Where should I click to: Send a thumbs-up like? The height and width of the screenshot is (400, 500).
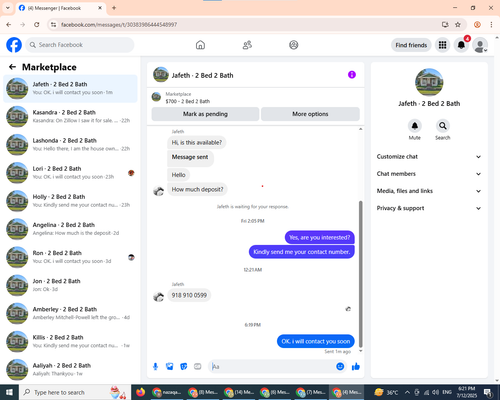[356, 367]
